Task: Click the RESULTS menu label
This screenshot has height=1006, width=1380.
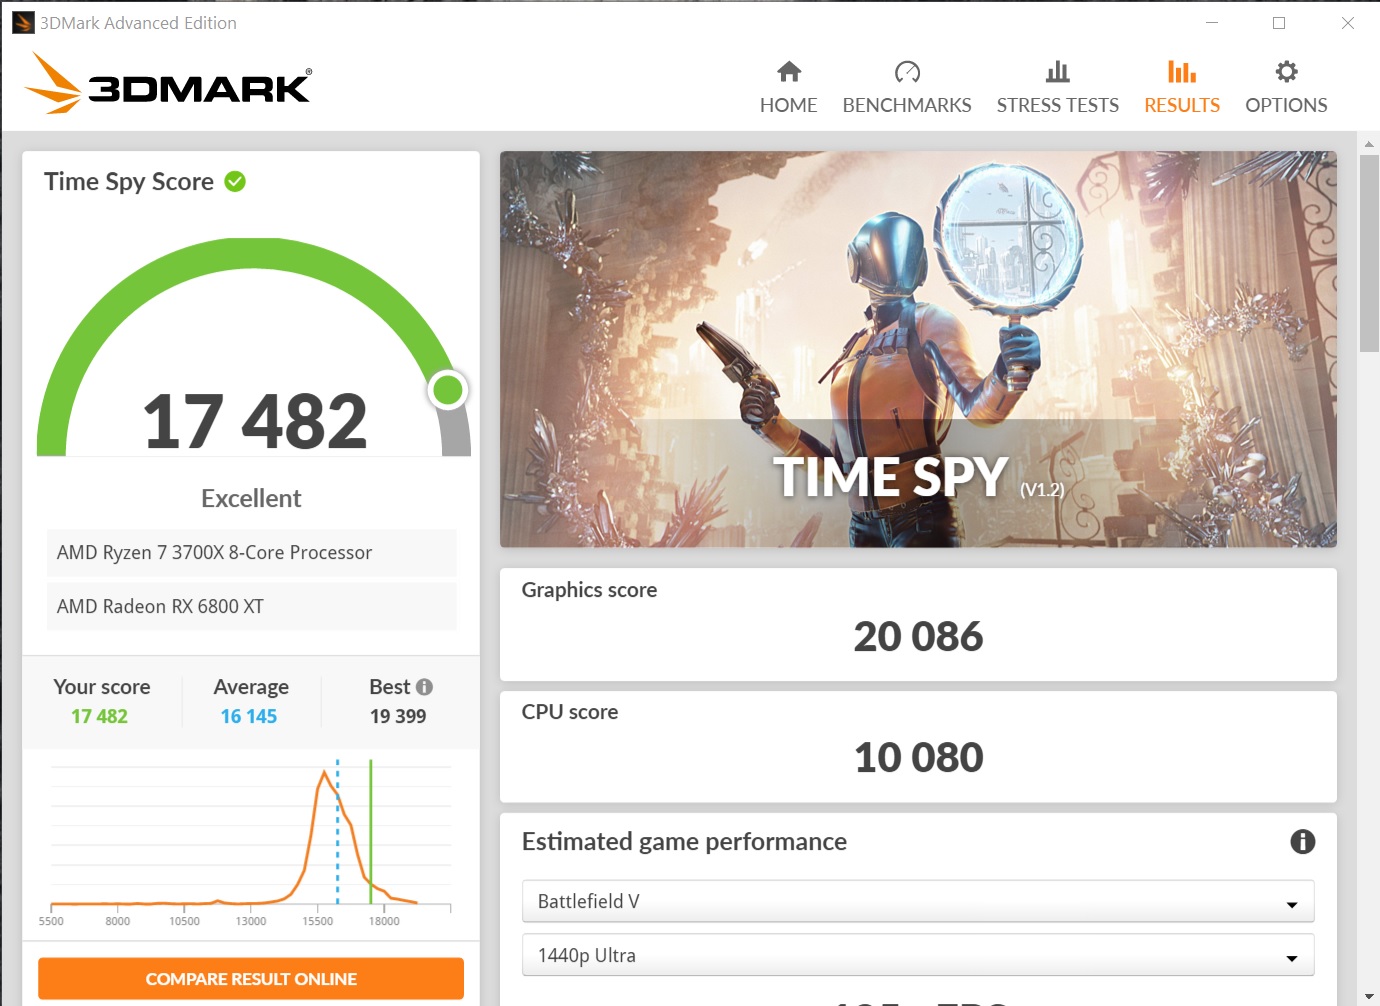Action: coord(1182,105)
